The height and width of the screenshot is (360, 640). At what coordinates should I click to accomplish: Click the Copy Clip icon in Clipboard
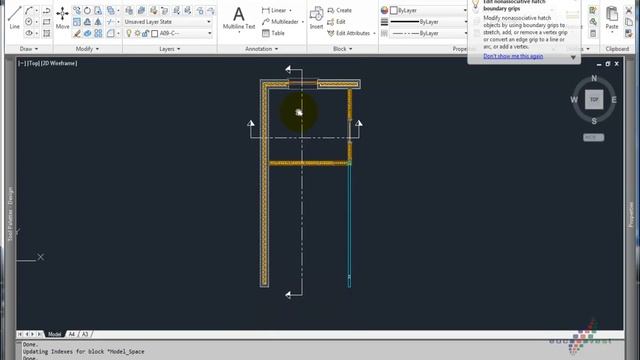[x=629, y=22]
